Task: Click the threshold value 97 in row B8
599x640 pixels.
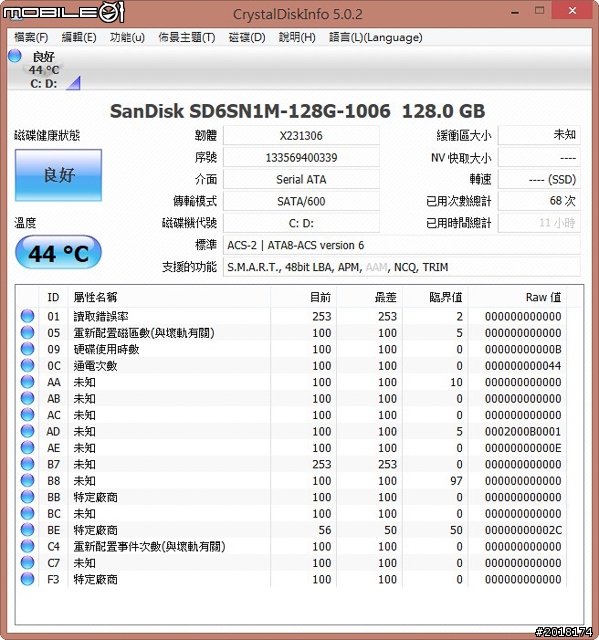Action: click(x=456, y=481)
